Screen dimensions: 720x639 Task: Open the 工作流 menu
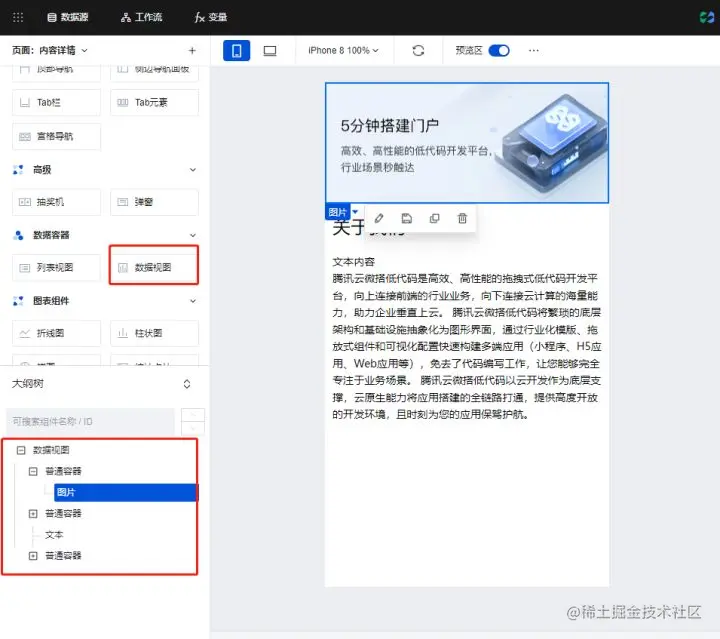[141, 17]
